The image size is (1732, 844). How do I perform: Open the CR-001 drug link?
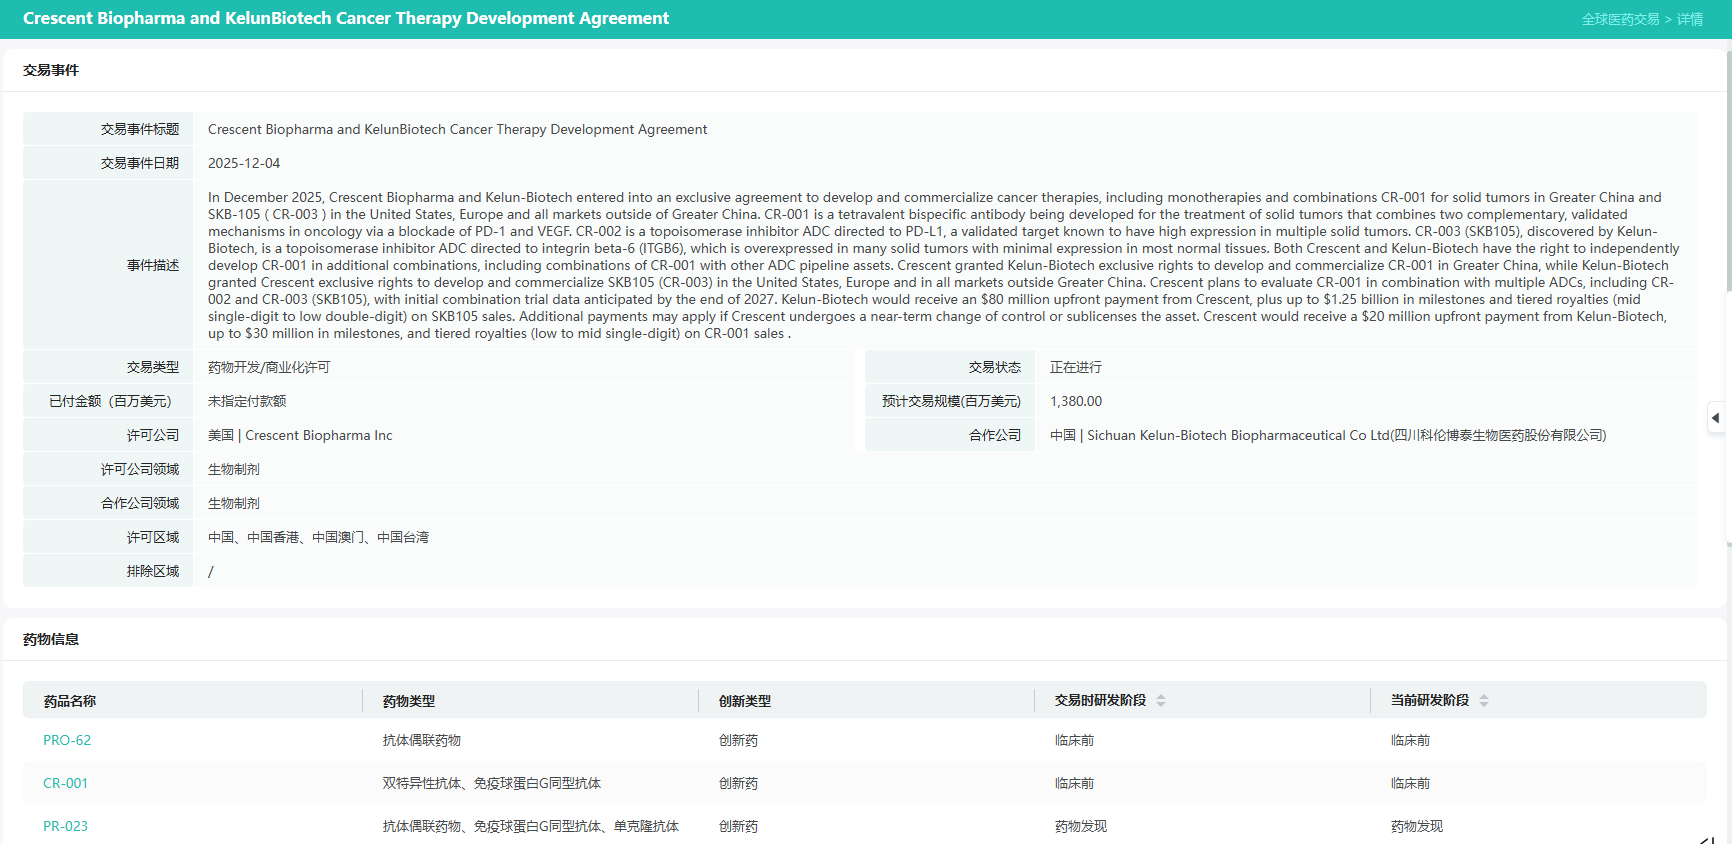click(x=65, y=784)
